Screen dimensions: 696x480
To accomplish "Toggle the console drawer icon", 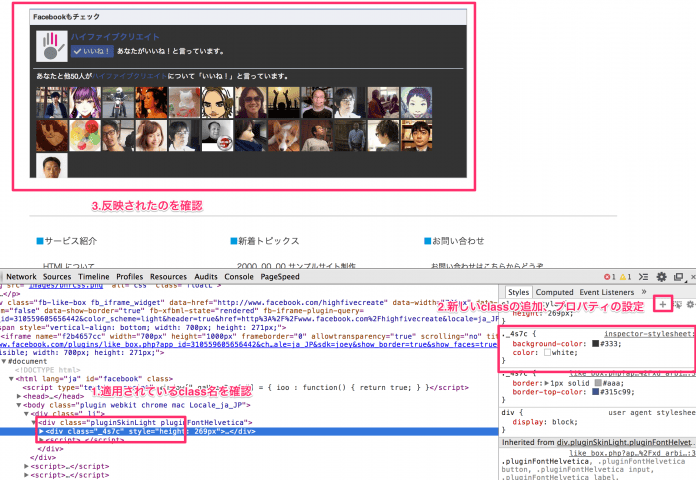I will pos(643,277).
